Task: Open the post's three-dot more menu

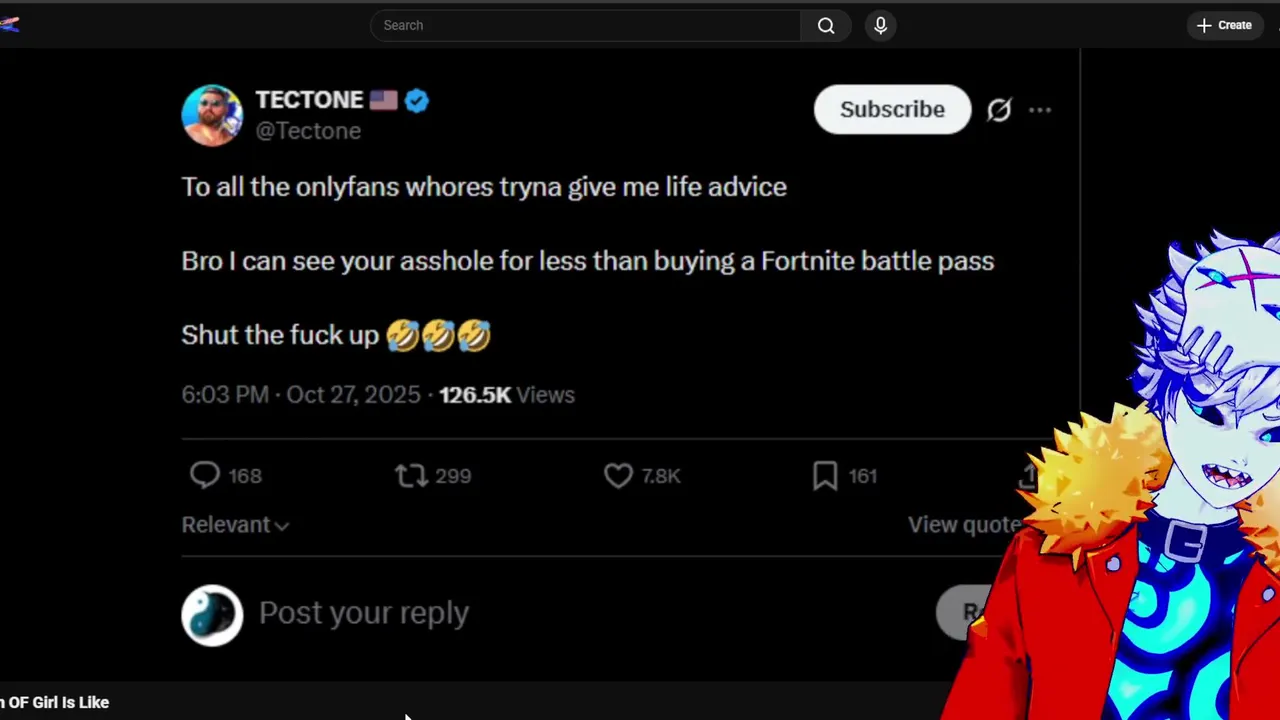Action: pyautogui.click(x=1040, y=110)
